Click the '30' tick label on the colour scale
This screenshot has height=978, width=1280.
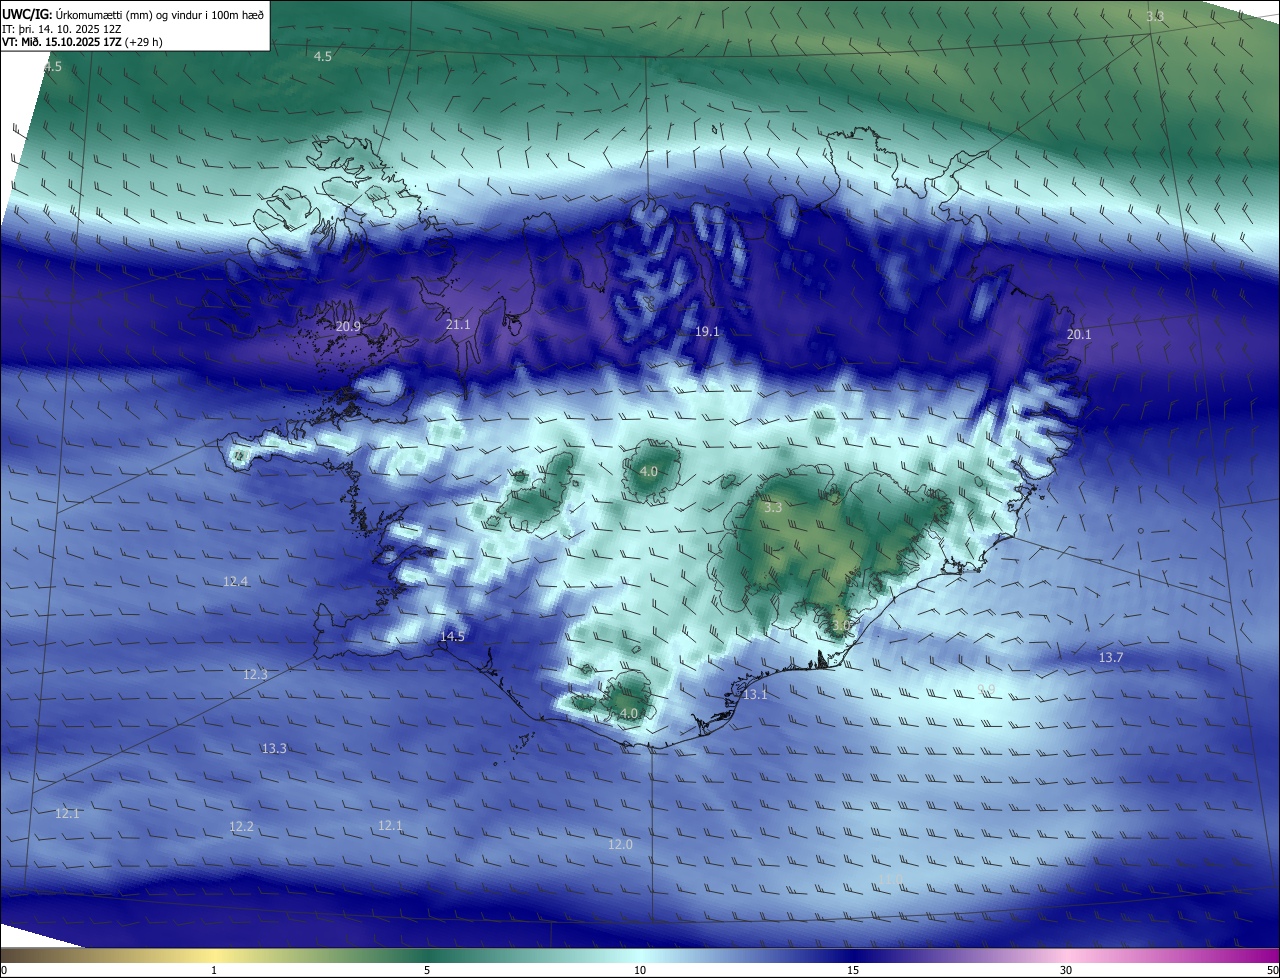tap(1066, 970)
